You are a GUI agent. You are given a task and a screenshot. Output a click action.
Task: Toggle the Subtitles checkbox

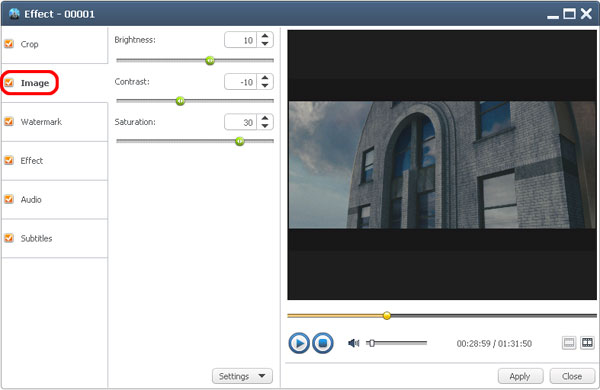pos(9,238)
